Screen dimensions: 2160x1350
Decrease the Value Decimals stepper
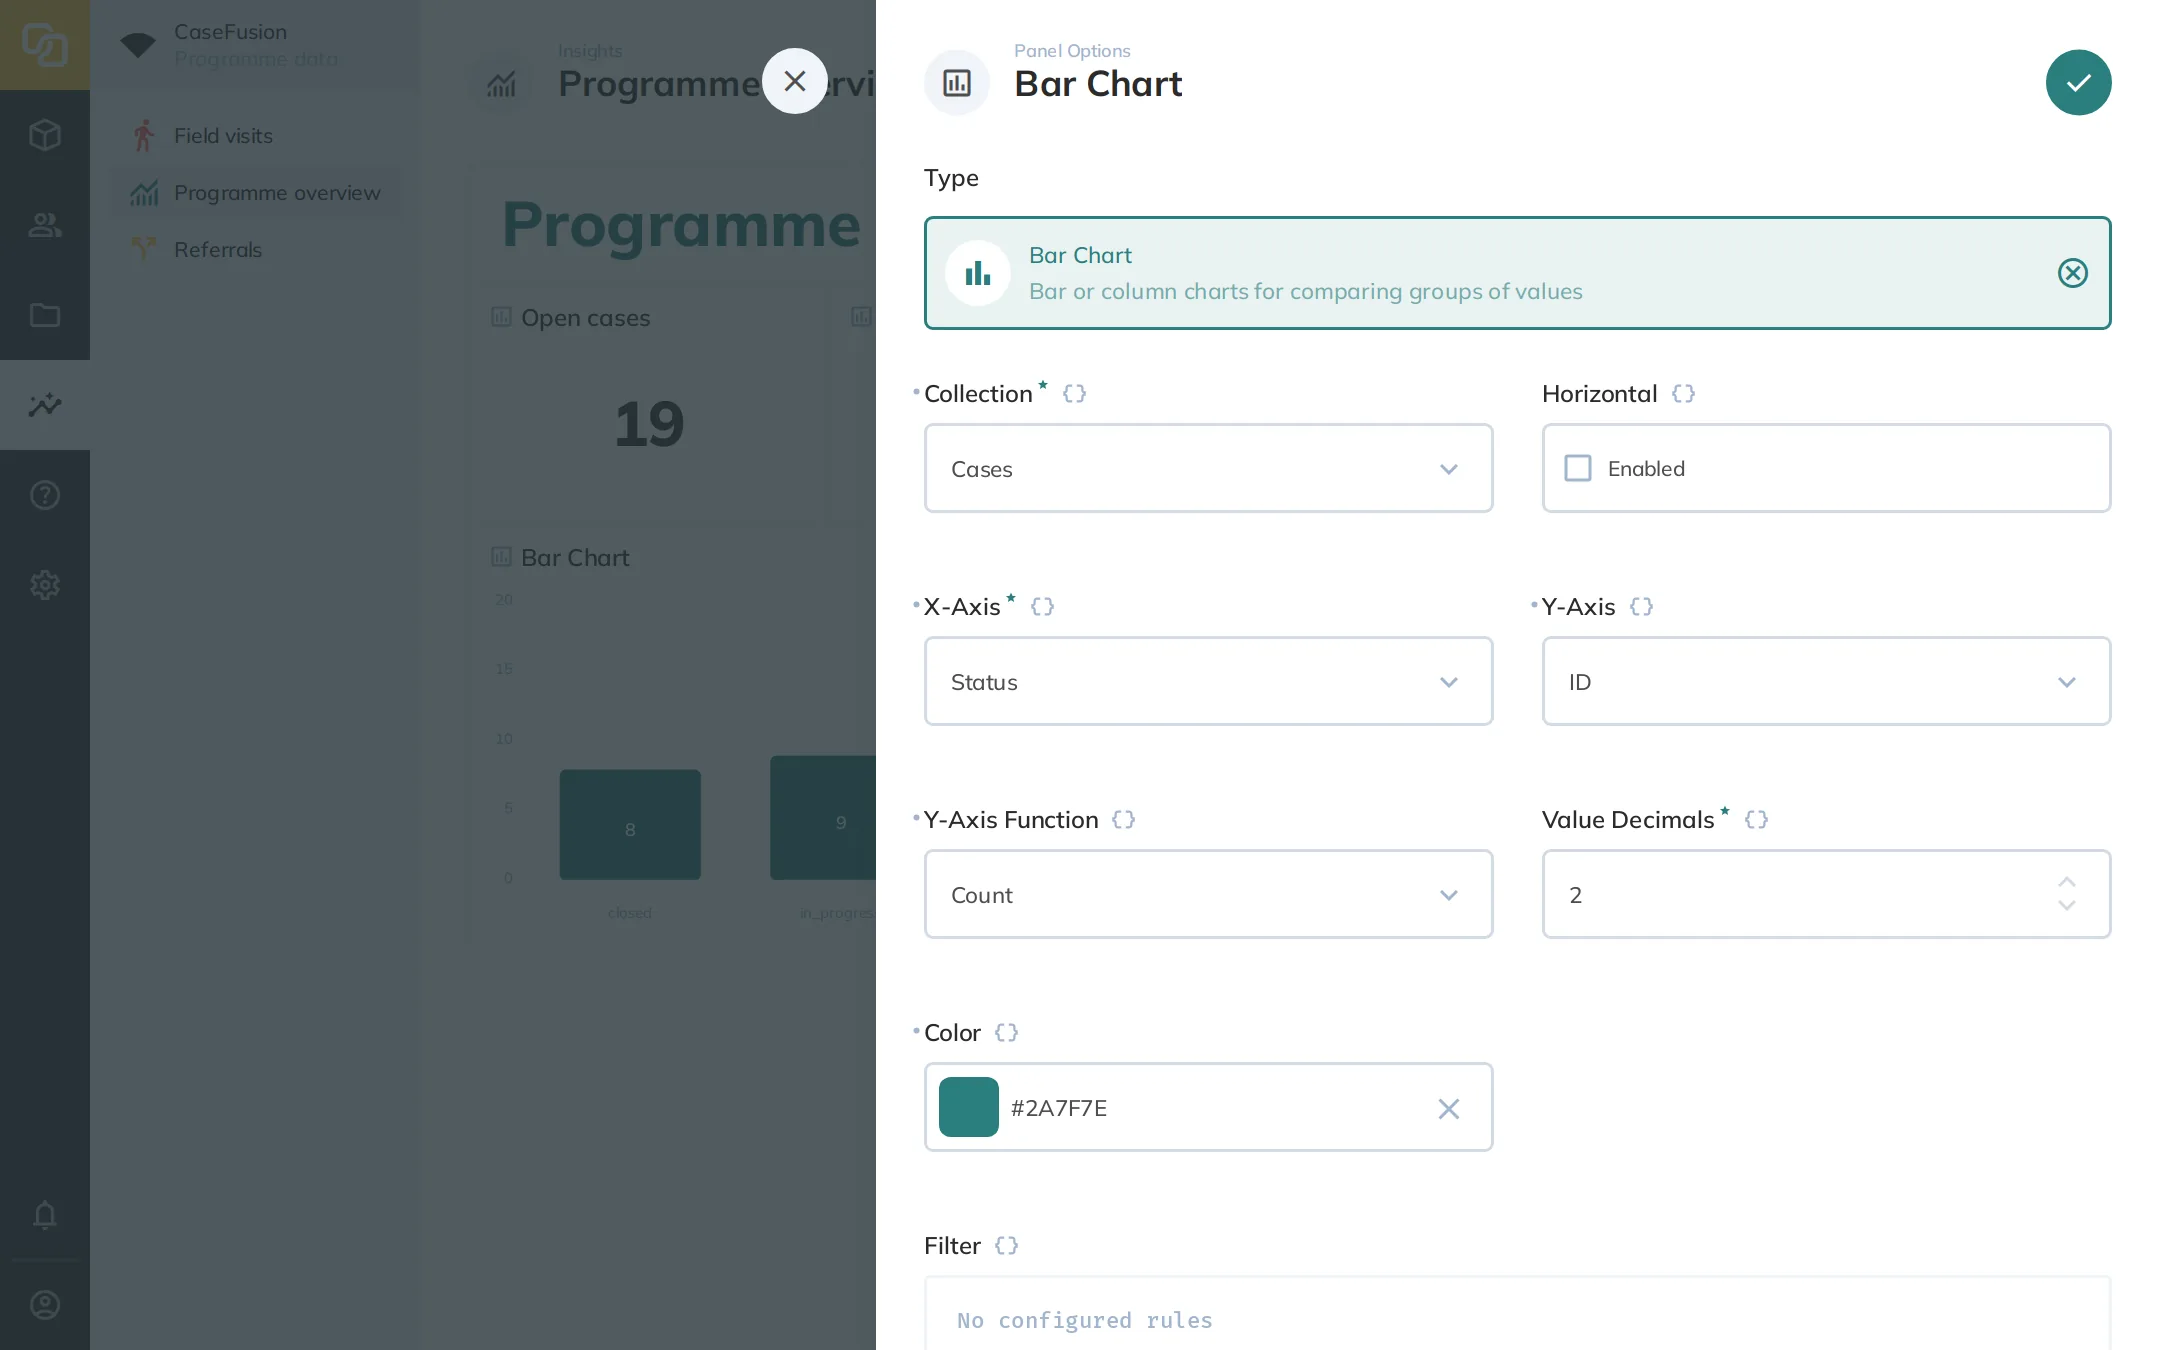pyautogui.click(x=2067, y=906)
